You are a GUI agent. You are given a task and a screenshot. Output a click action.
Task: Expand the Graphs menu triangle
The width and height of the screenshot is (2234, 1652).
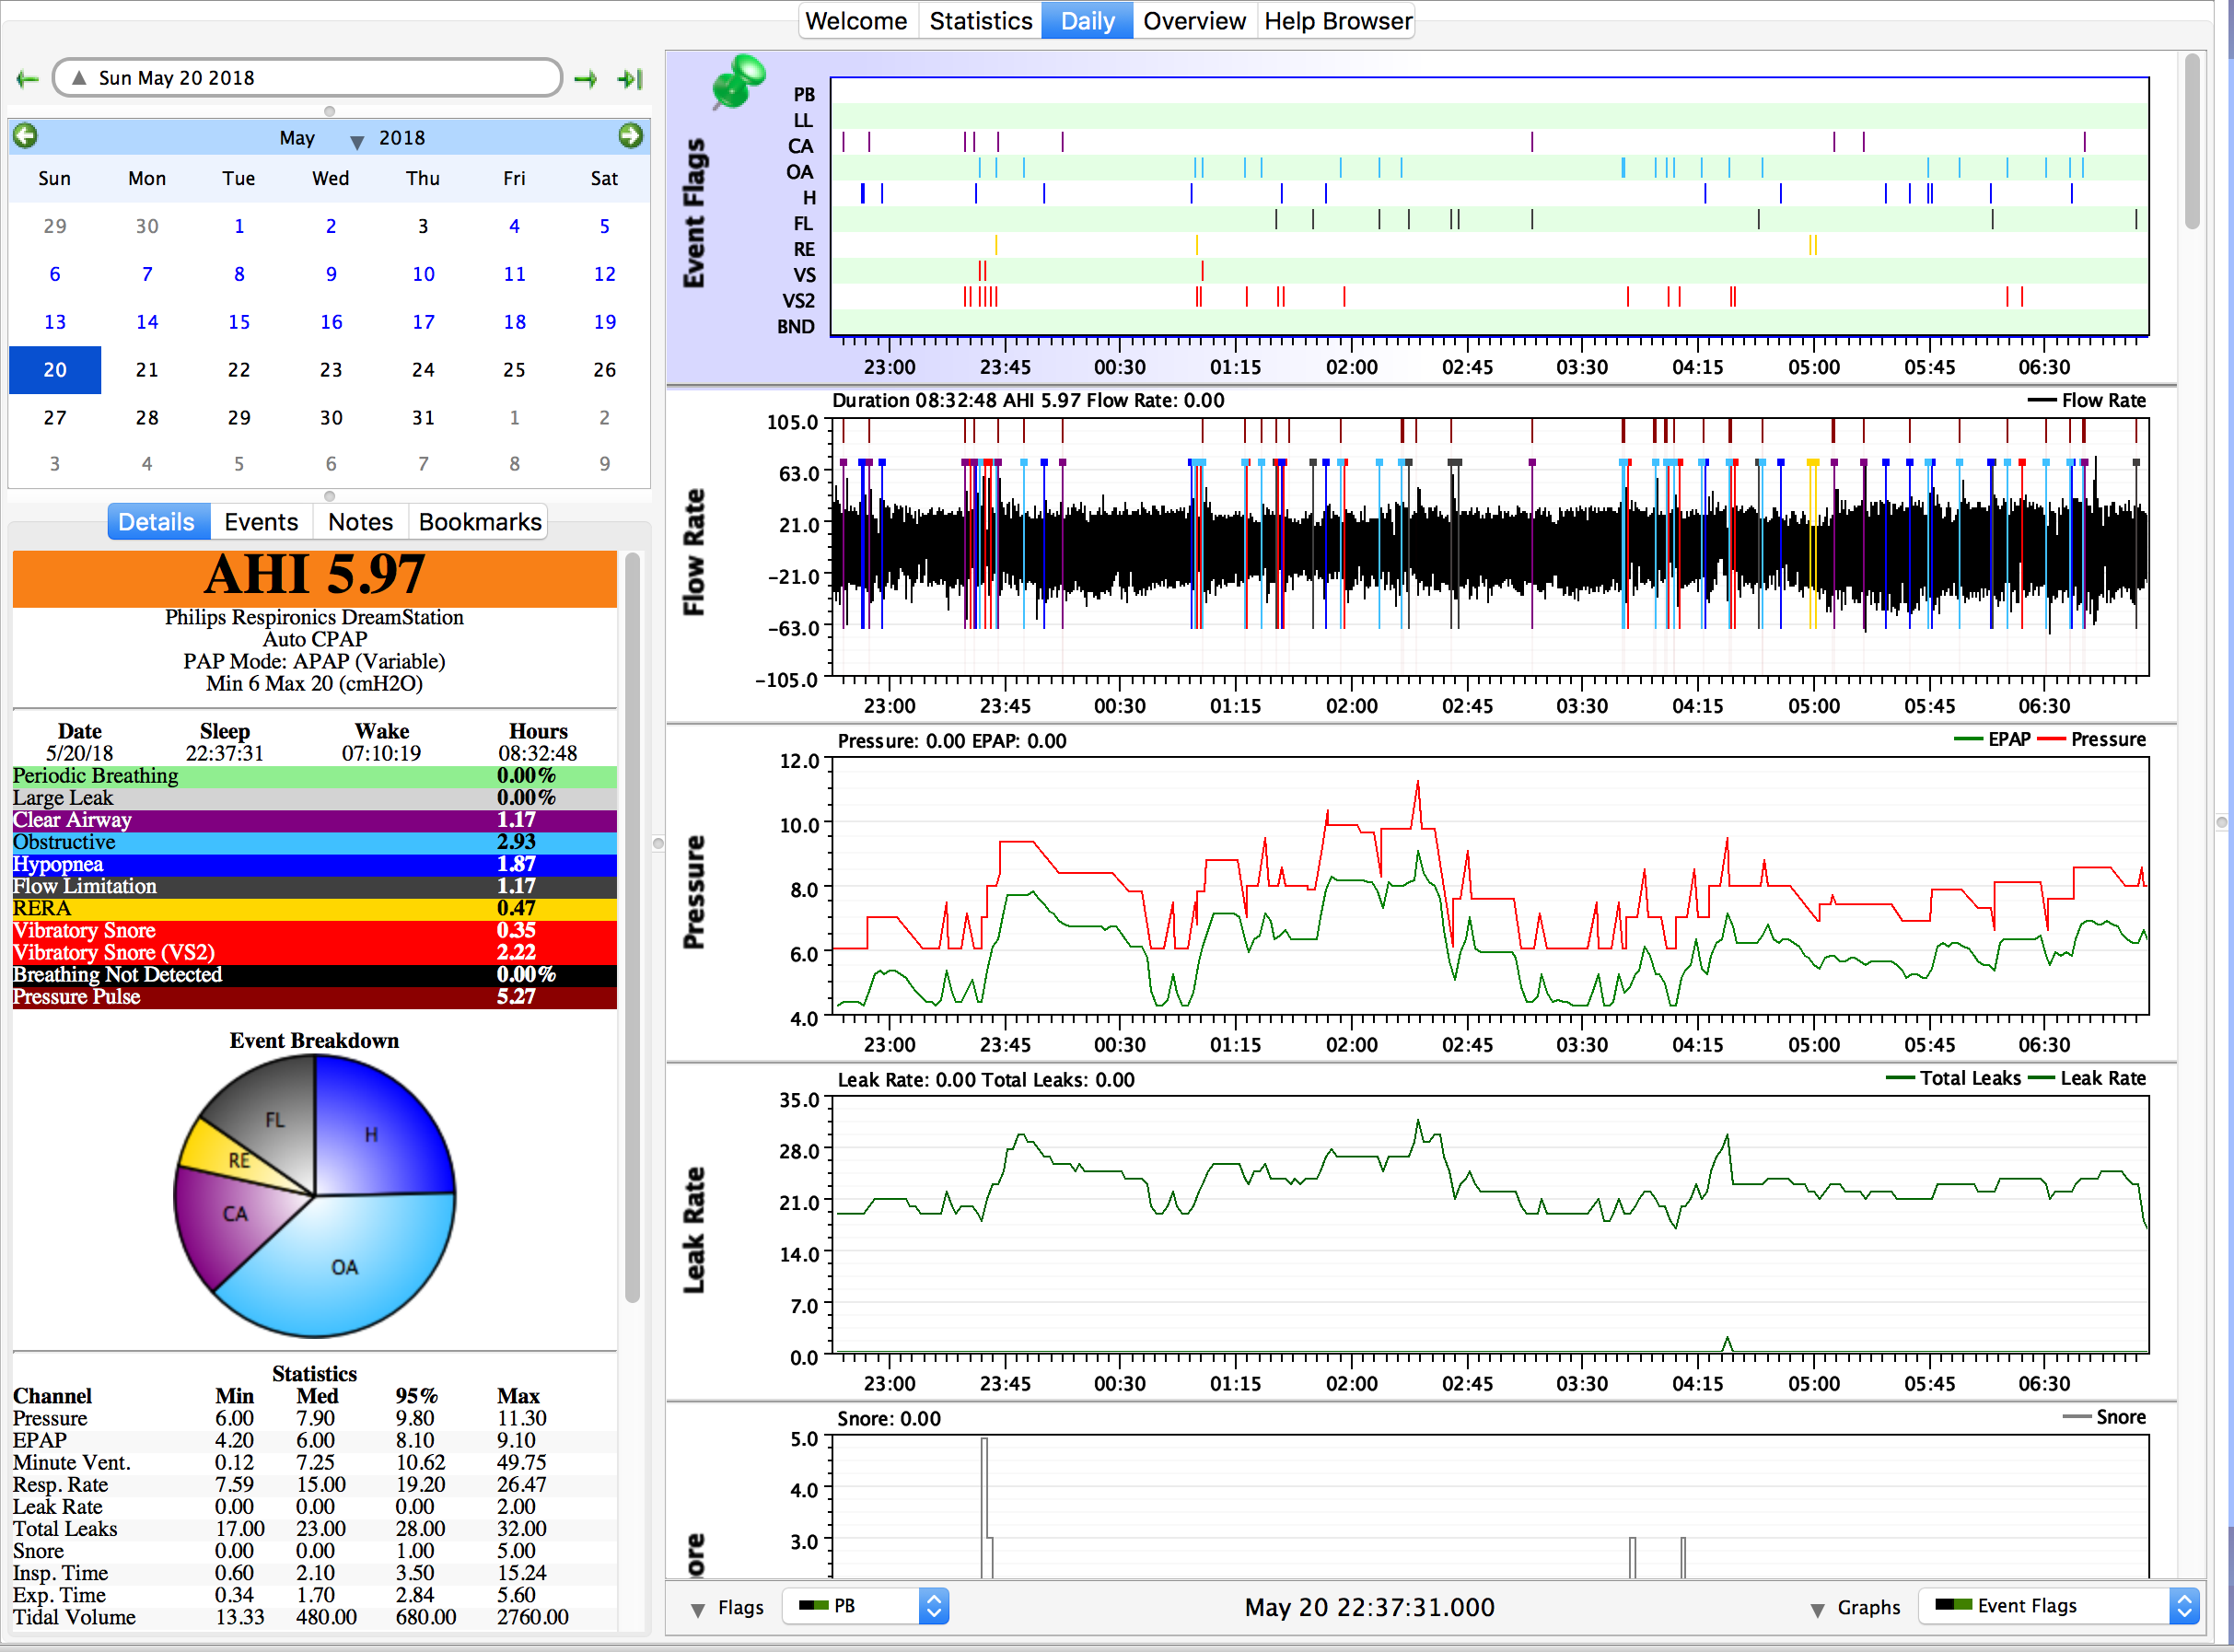pyautogui.click(x=1817, y=1609)
